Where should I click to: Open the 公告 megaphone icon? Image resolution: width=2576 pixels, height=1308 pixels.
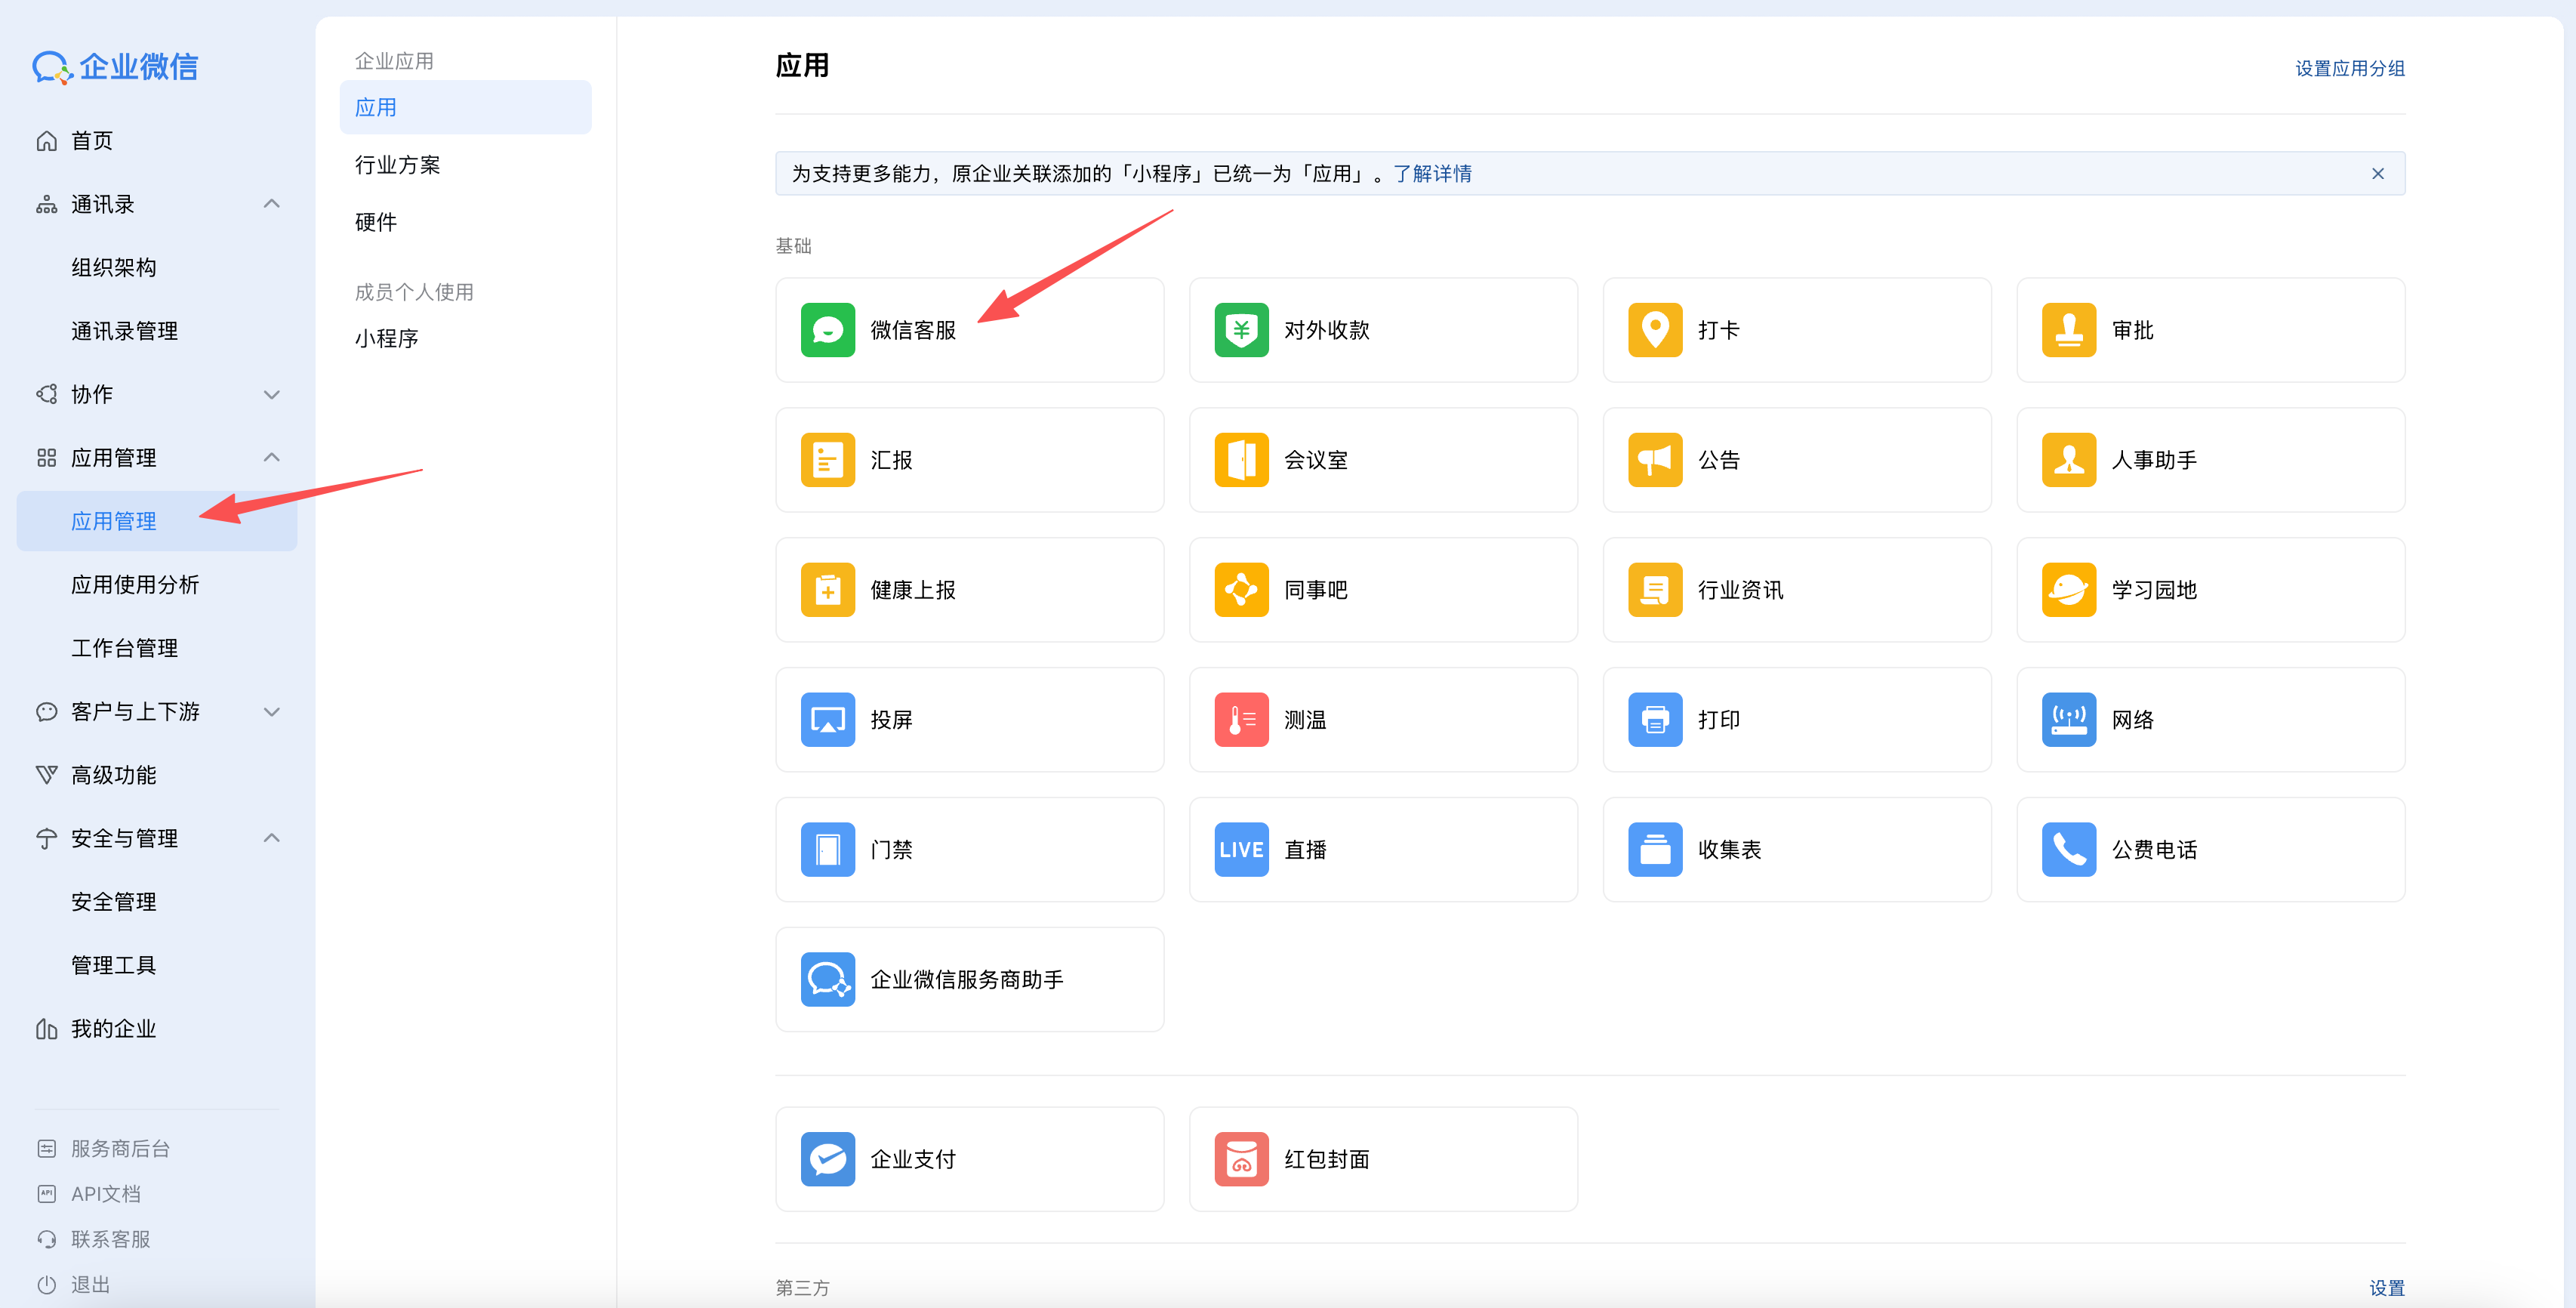[x=1655, y=460]
